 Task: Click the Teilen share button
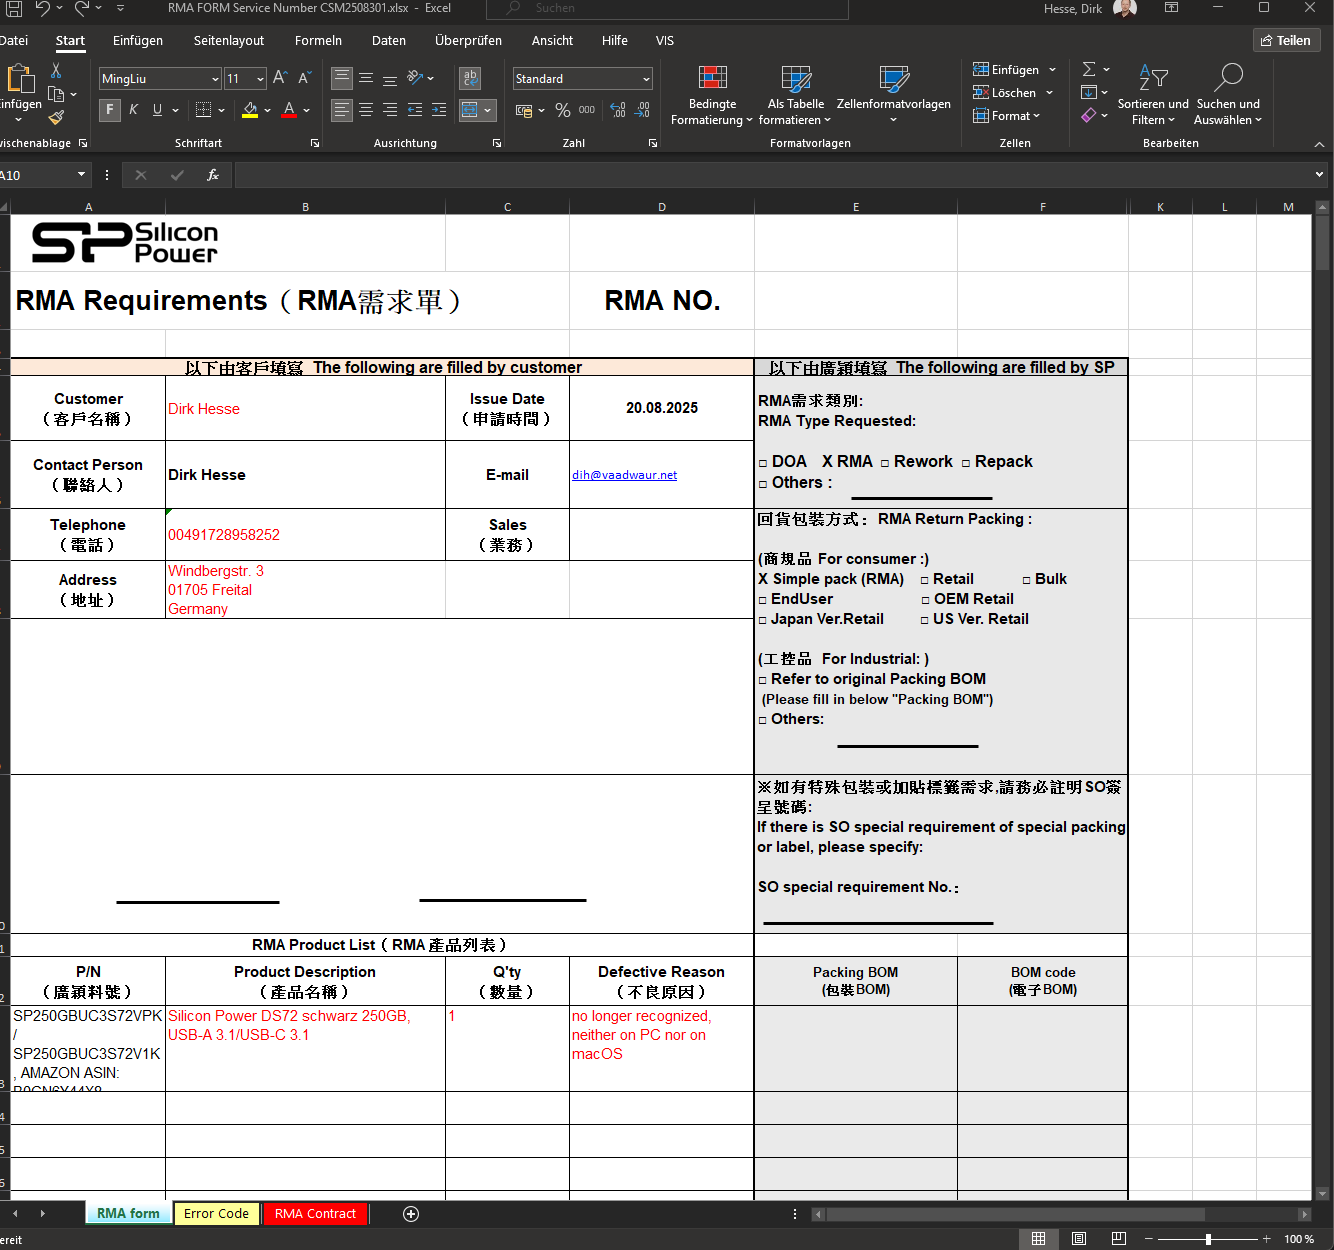pyautogui.click(x=1286, y=41)
